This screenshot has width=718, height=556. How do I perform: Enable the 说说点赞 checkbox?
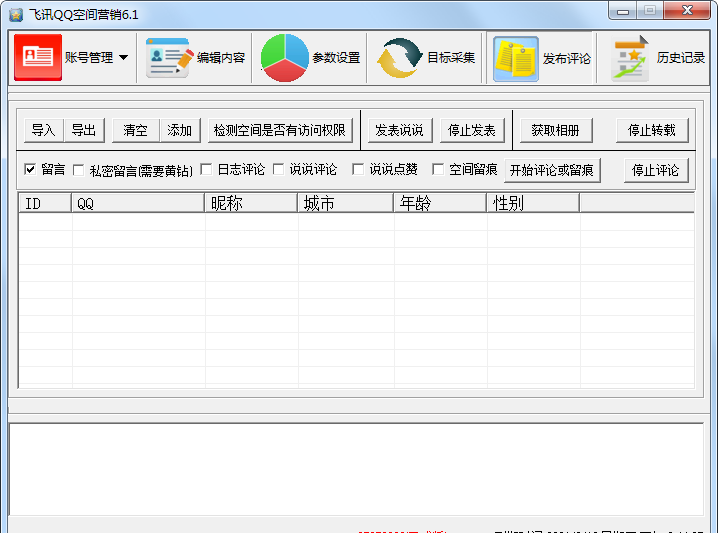click(358, 169)
